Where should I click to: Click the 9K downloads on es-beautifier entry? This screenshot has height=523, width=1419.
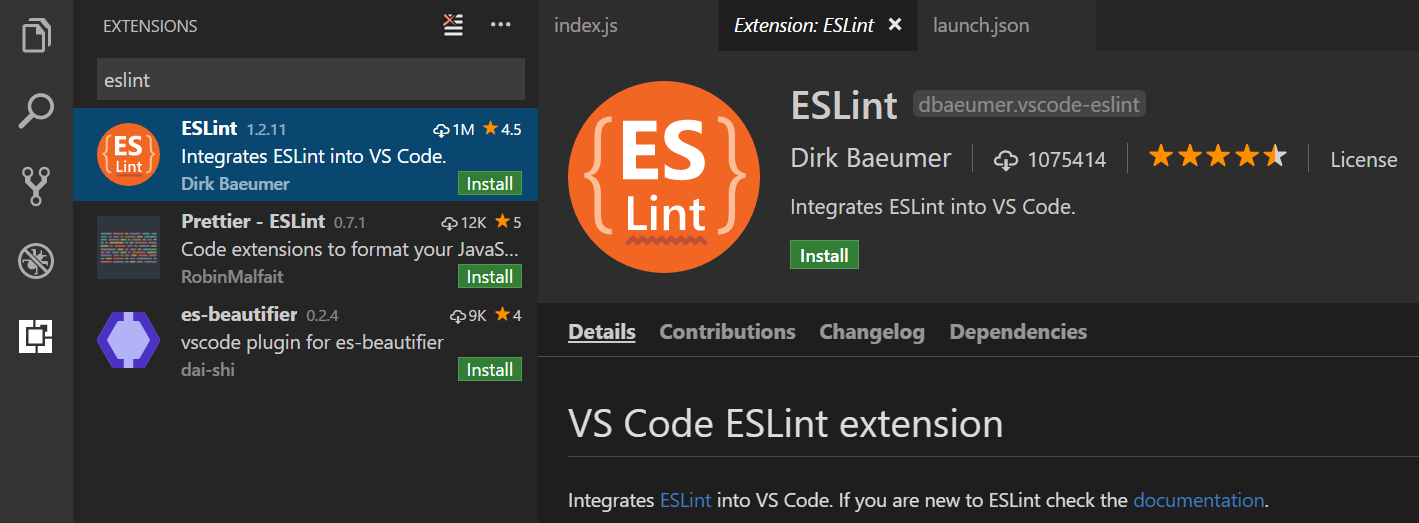468,315
